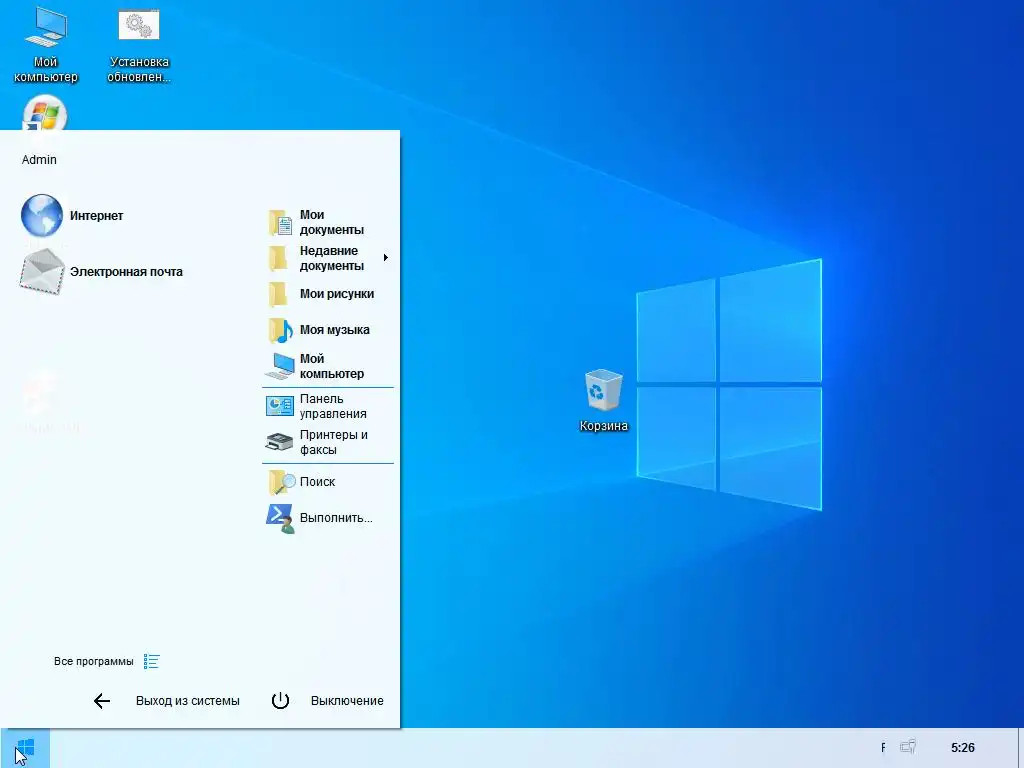Click the Все программы list icon
This screenshot has width=1024, height=768.
click(152, 662)
